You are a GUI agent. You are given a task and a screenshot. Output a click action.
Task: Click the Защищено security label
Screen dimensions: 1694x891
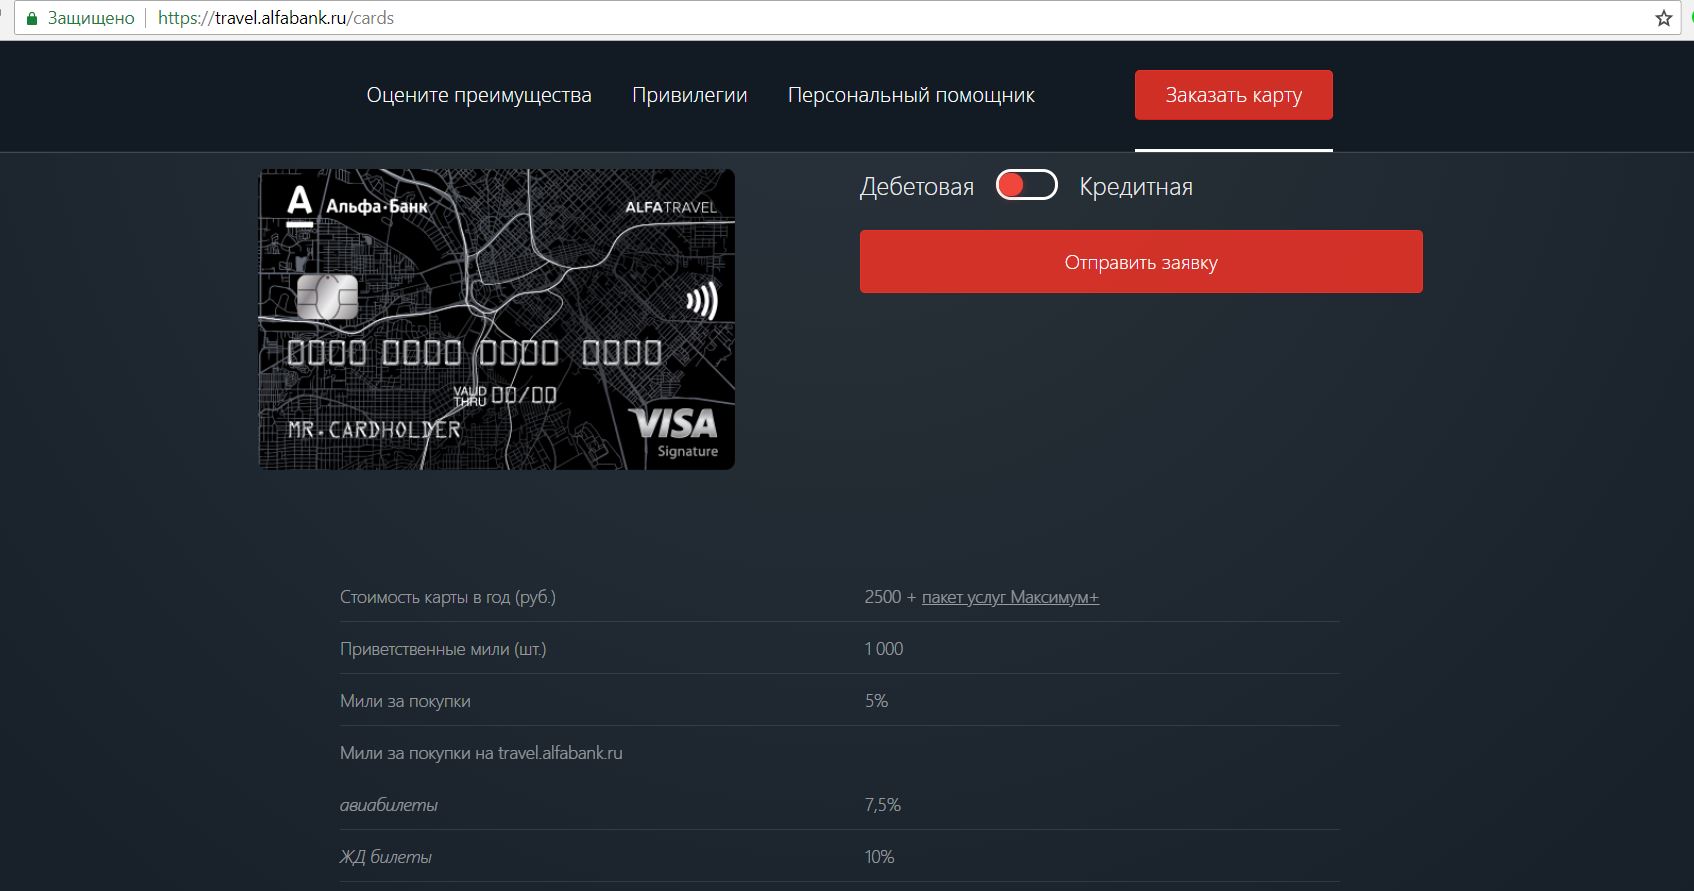click(91, 18)
